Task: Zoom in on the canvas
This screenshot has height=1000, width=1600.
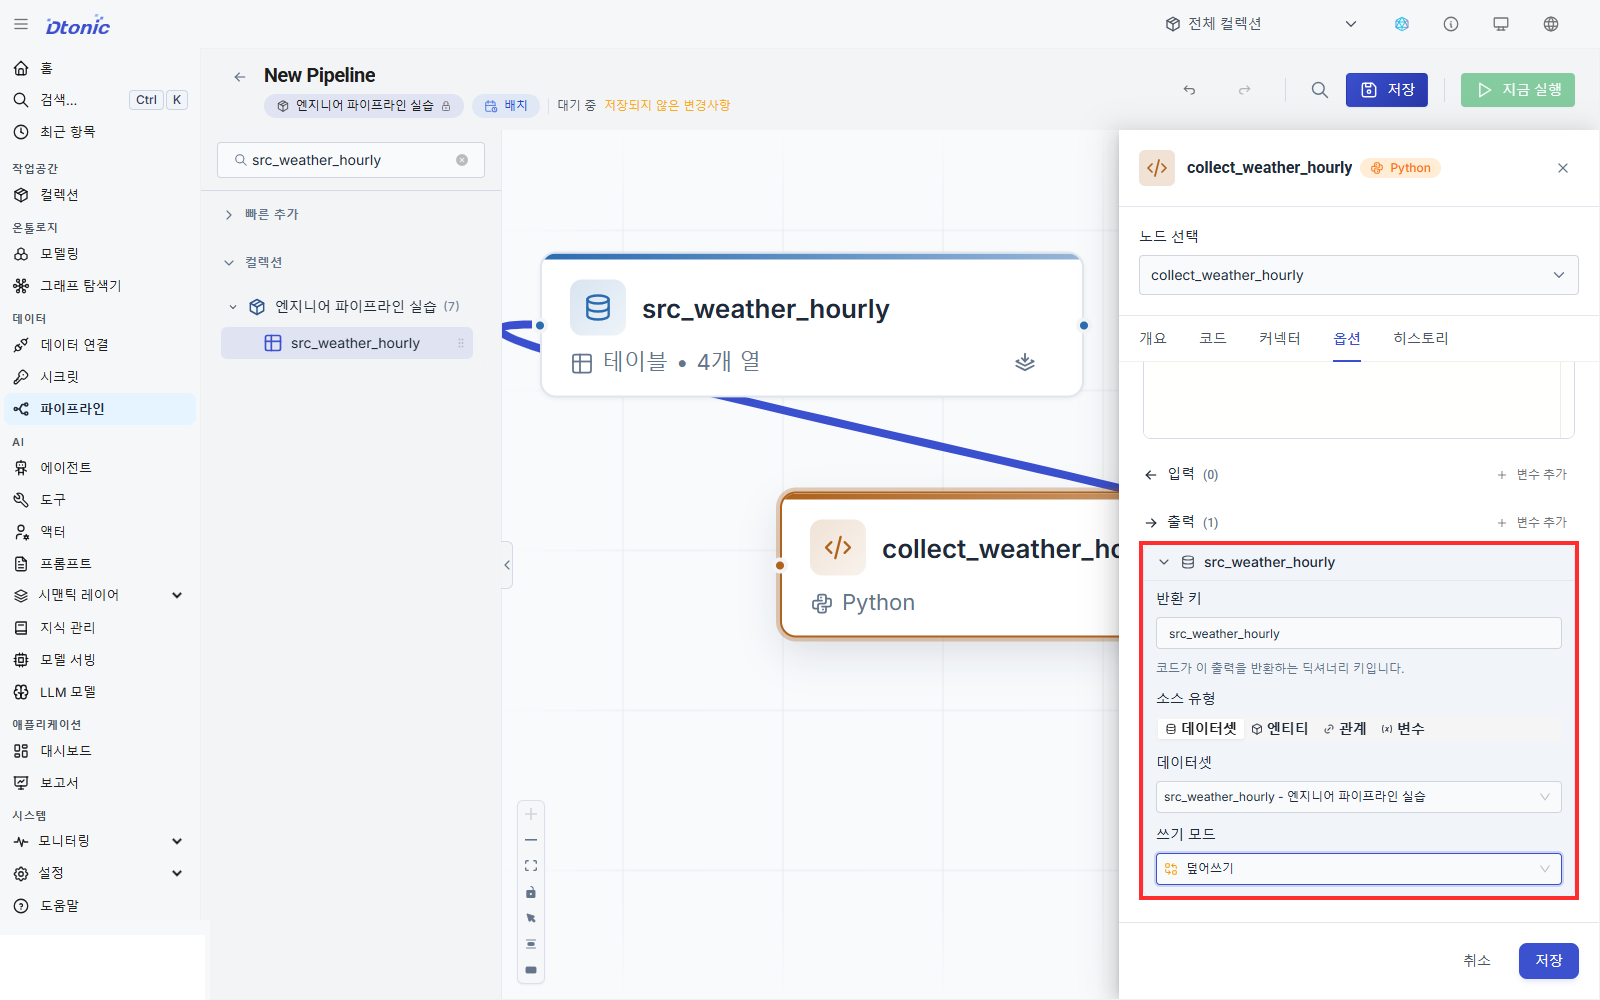Action: coord(531,814)
